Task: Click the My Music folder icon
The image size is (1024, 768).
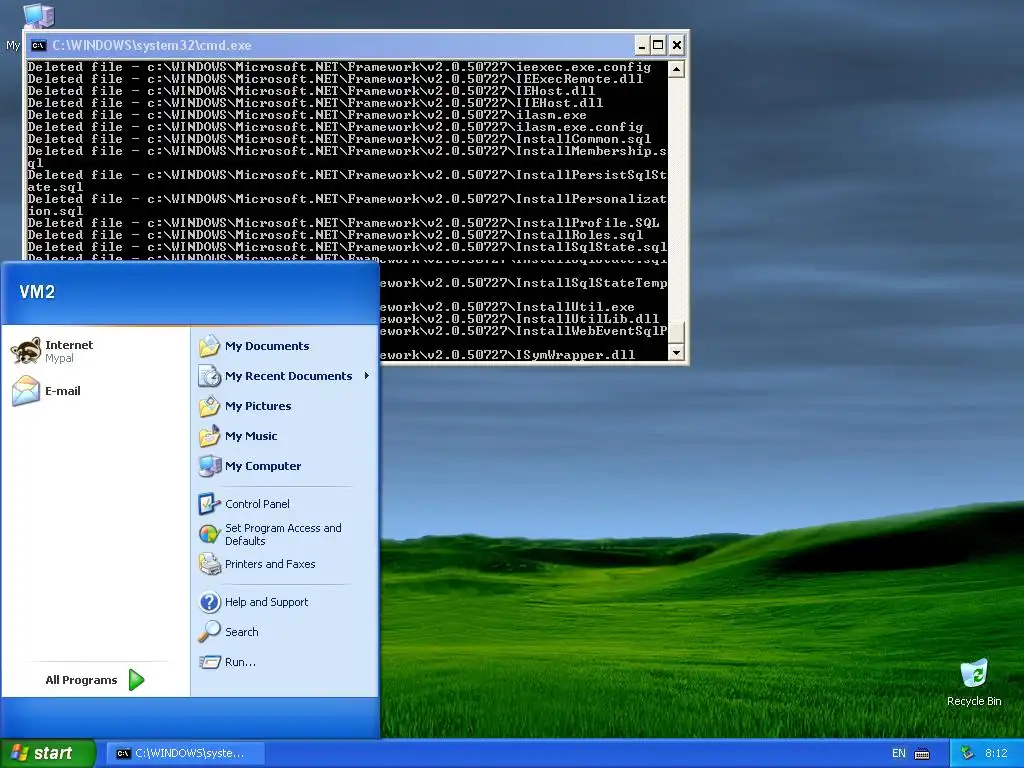Action: coord(210,436)
